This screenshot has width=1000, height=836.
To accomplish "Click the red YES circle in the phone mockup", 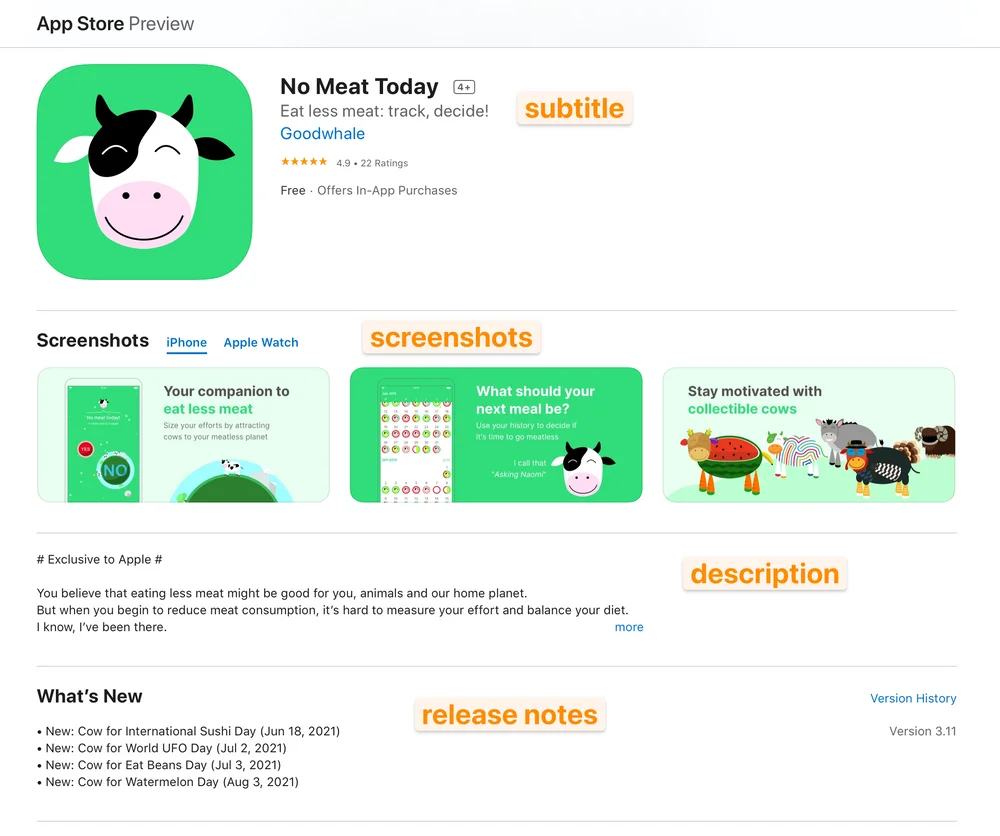I will click(x=85, y=449).
